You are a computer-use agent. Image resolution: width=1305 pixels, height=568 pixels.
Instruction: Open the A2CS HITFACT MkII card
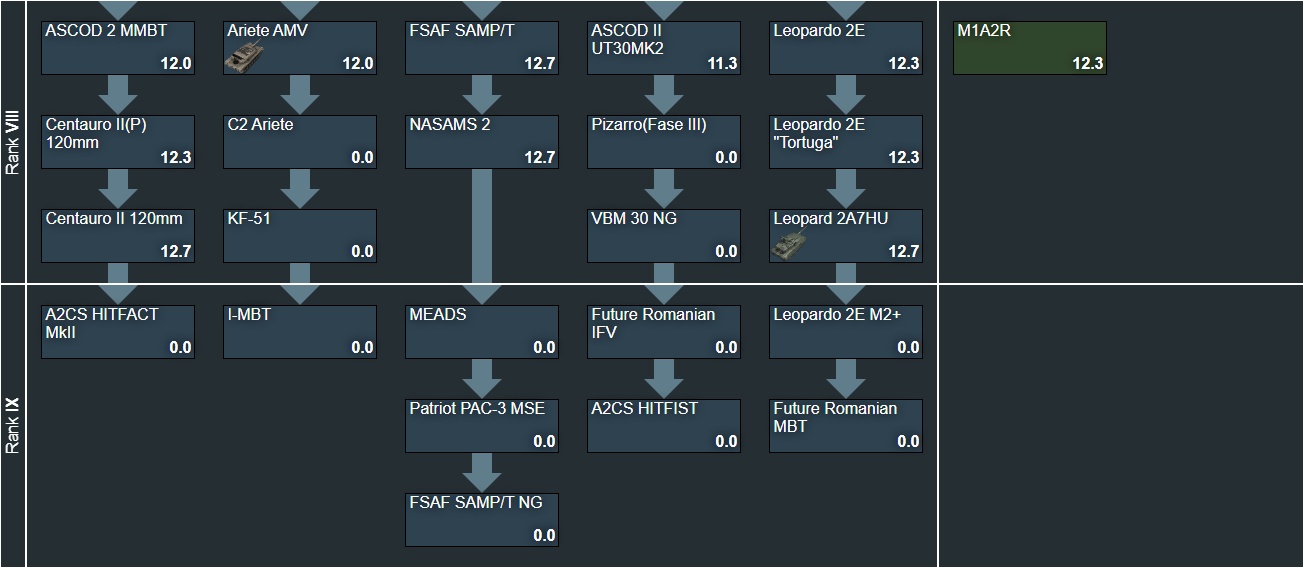(118, 331)
